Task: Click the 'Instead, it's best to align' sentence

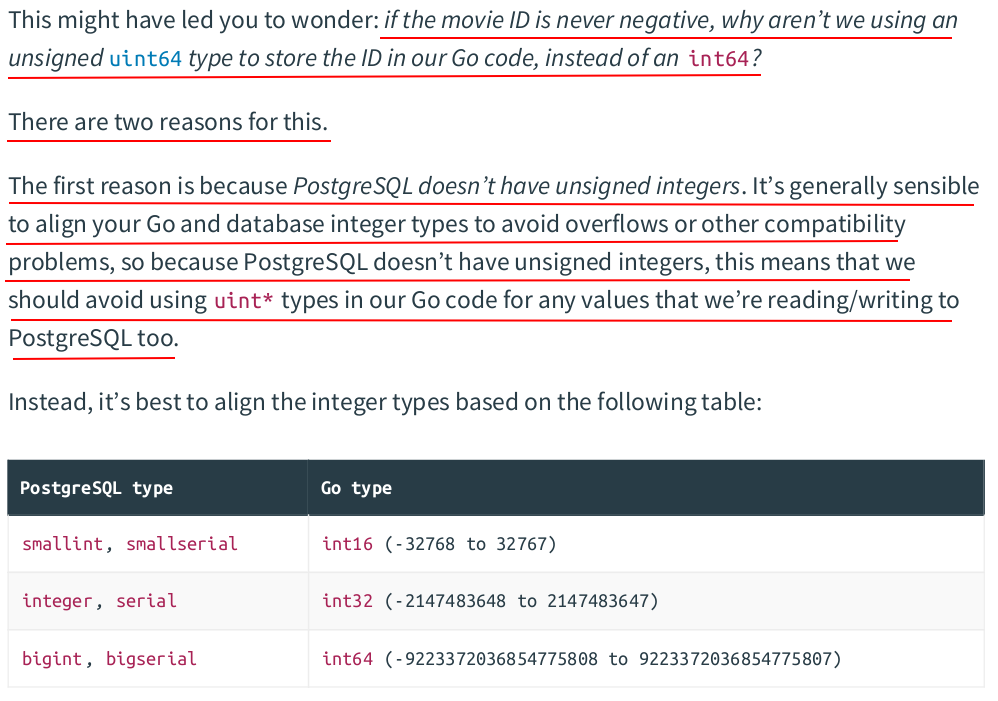Action: [x=385, y=402]
